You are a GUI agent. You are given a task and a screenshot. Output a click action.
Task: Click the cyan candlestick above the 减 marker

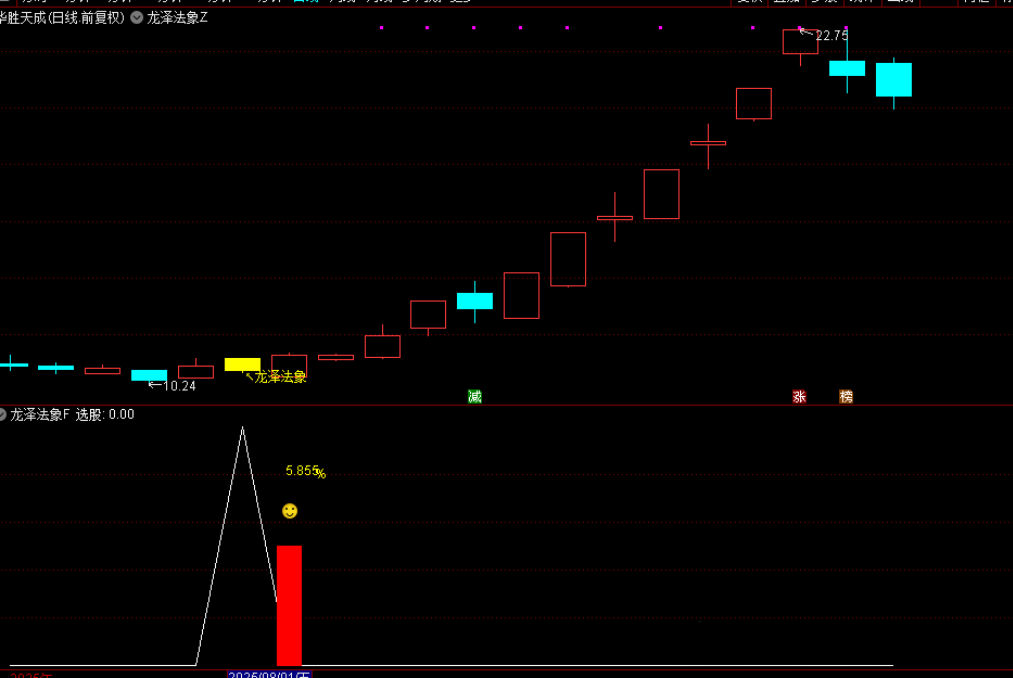[475, 301]
